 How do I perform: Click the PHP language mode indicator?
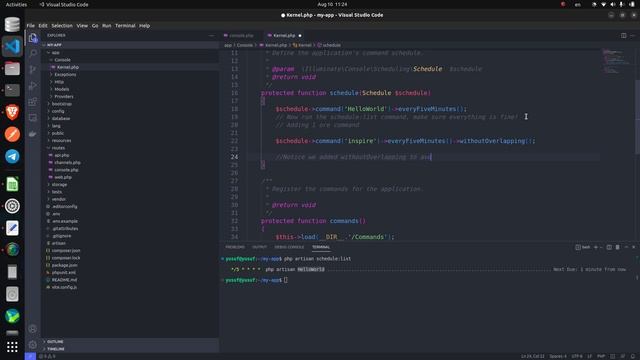(601, 356)
